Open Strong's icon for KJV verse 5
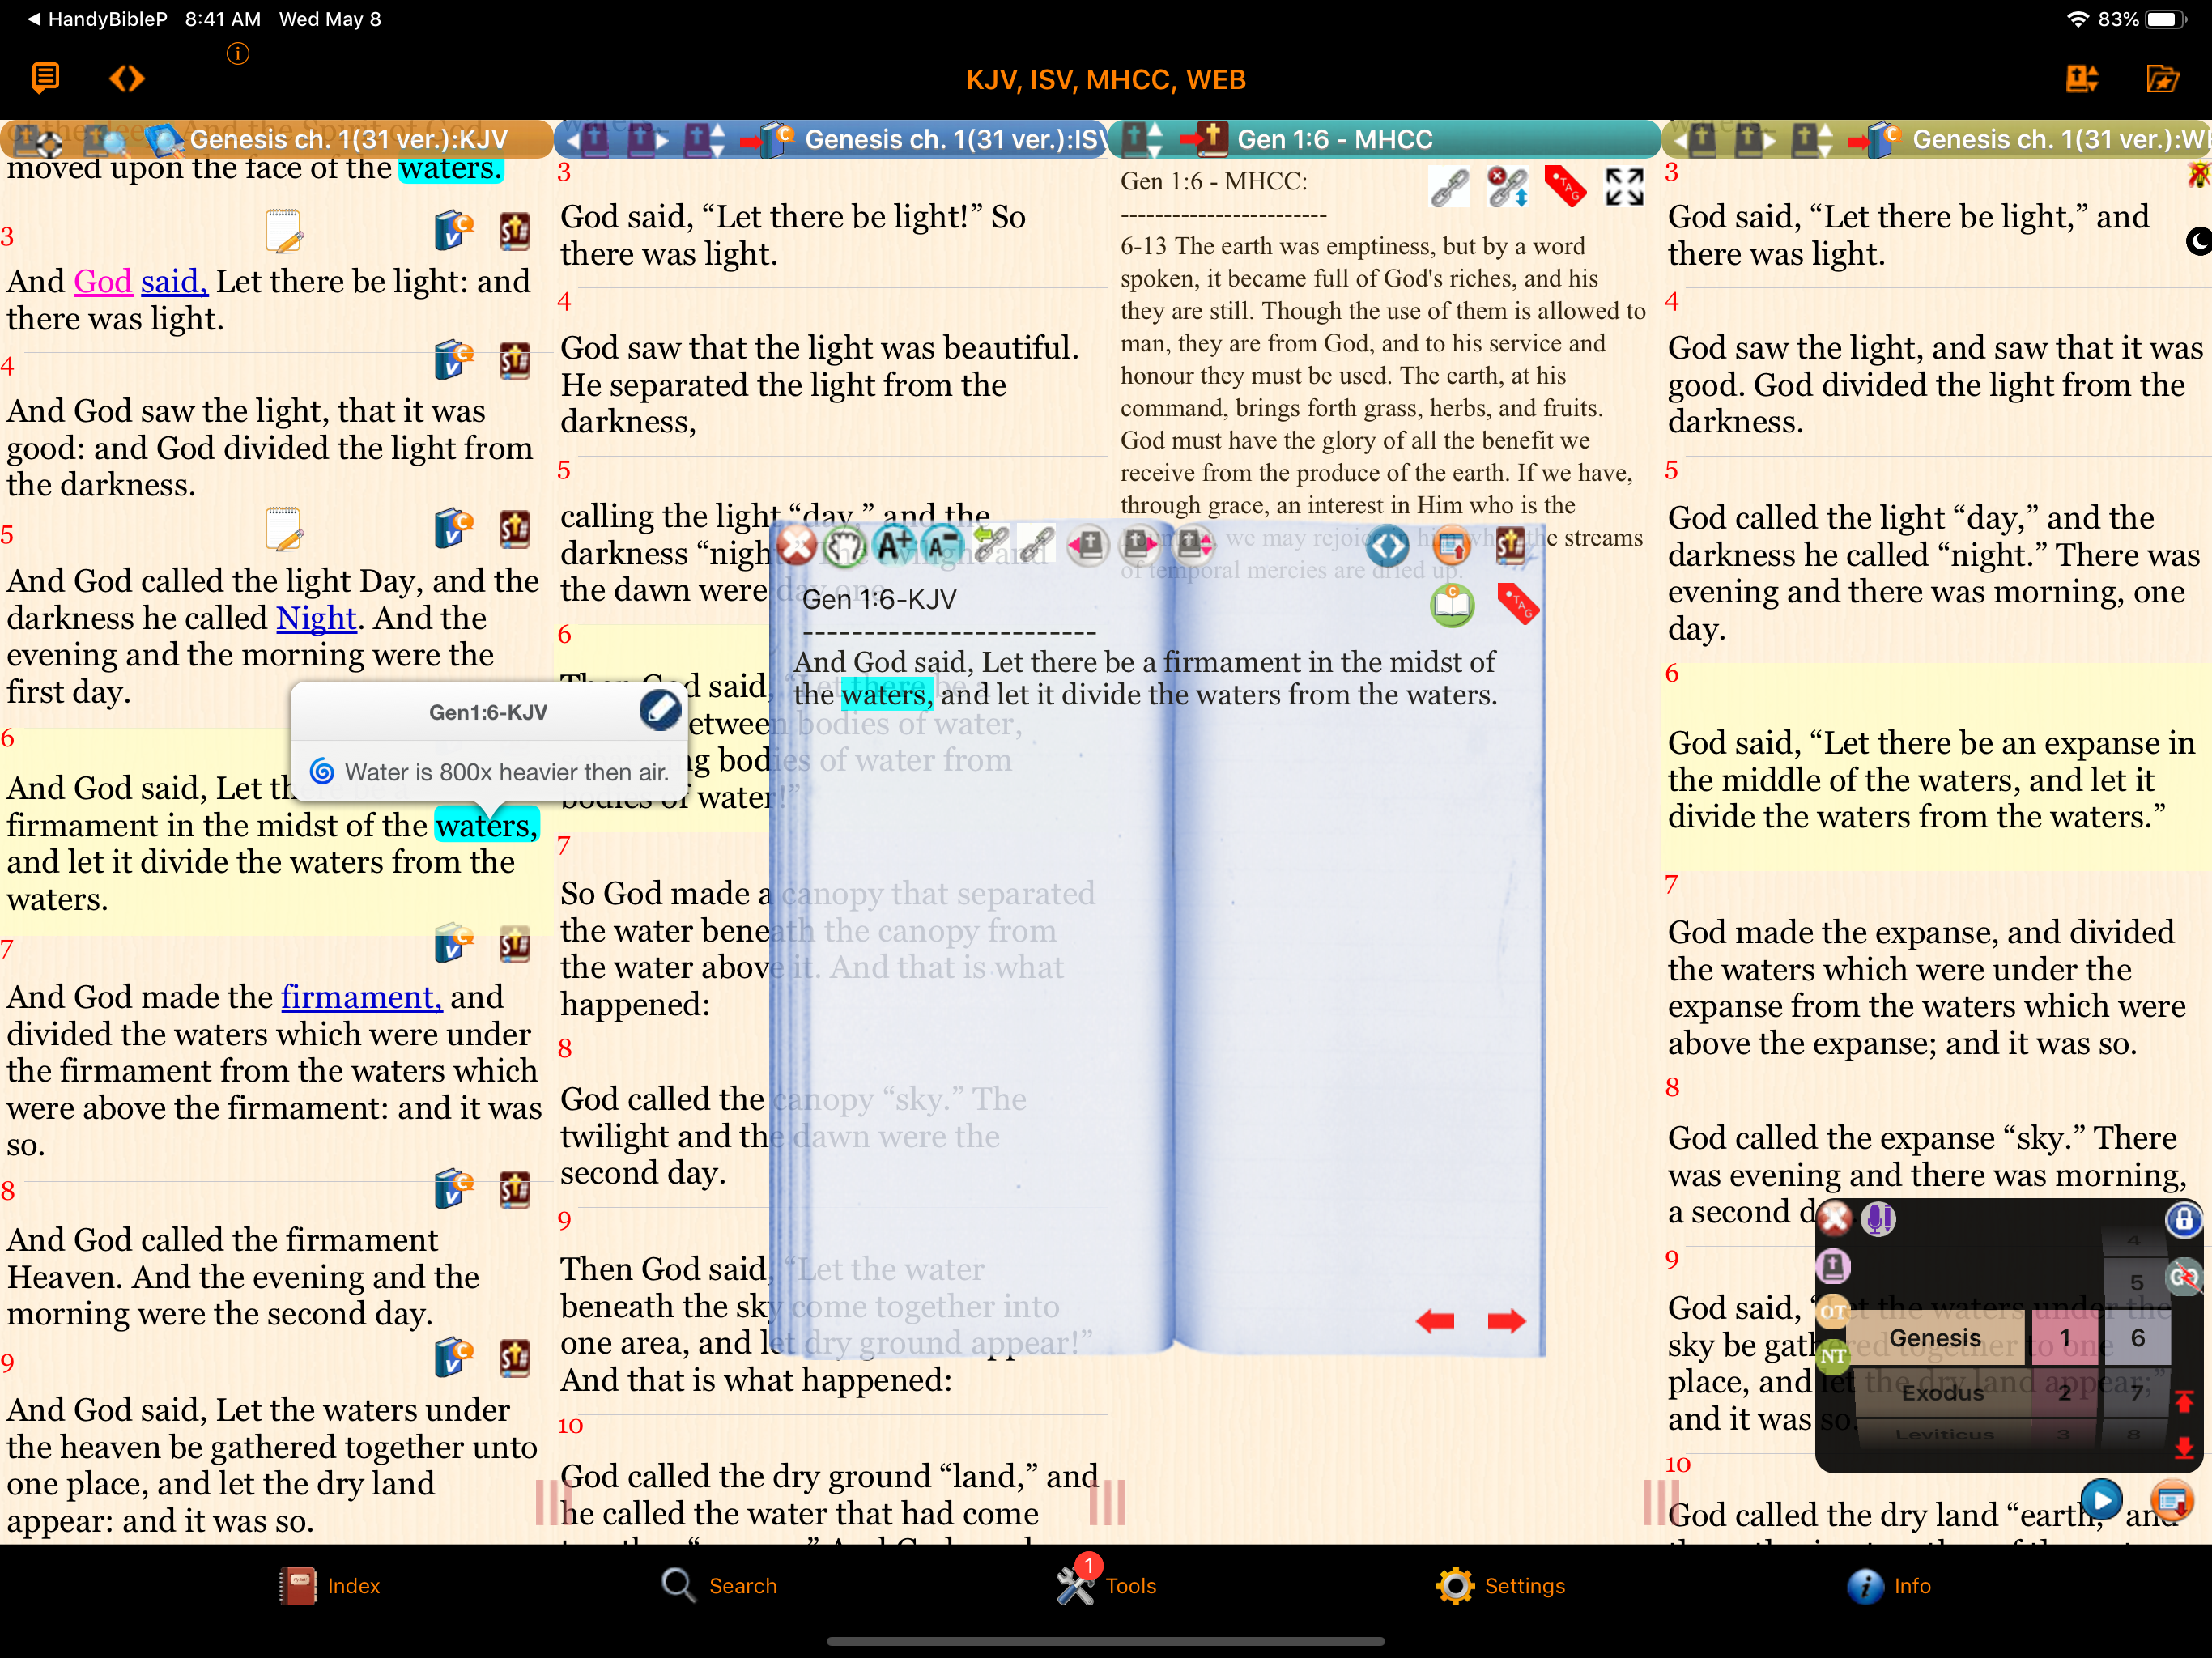Screen dimensions: 2212x1658 pyautogui.click(x=515, y=529)
